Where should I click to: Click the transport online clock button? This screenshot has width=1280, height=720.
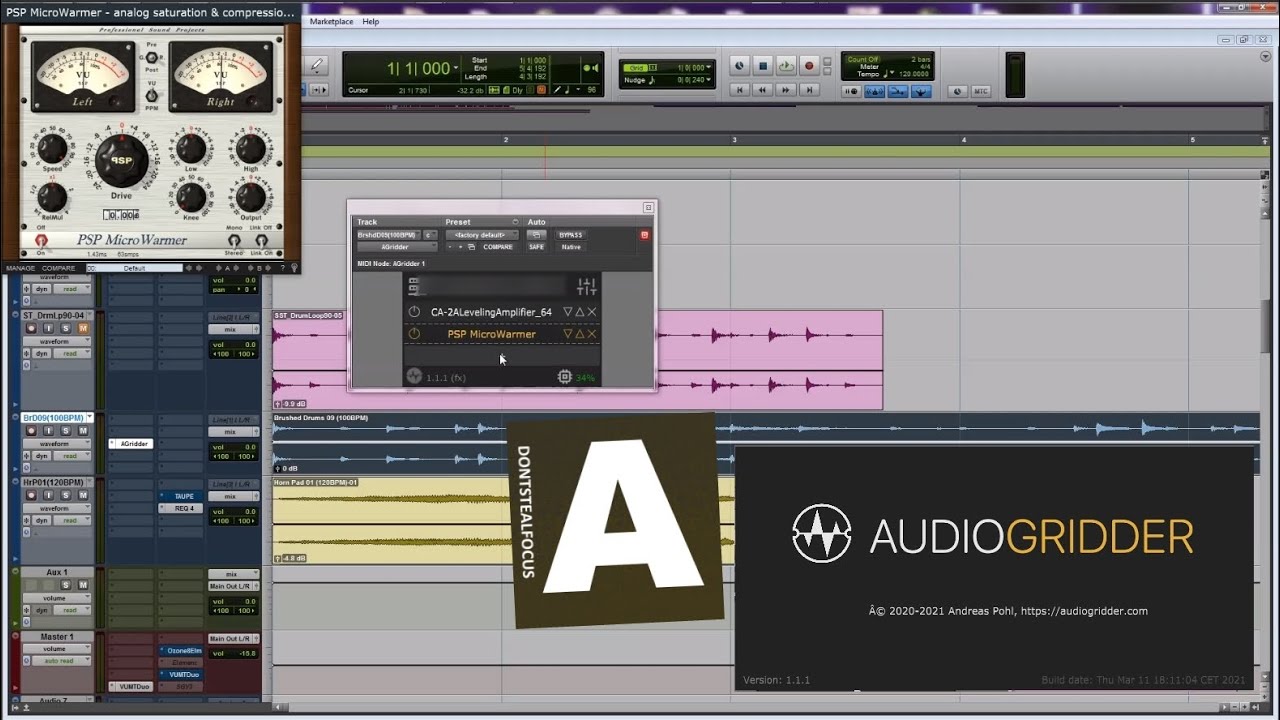(739, 66)
